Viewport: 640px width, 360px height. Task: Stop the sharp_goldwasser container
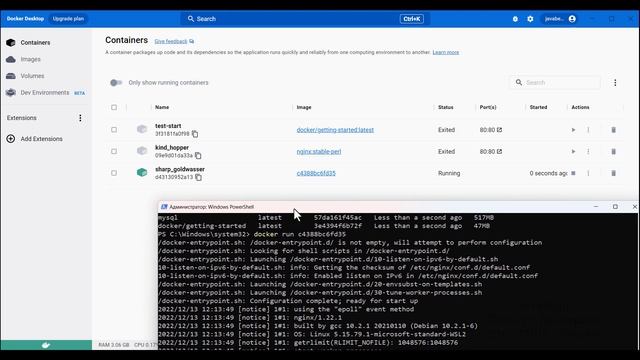pyautogui.click(x=573, y=173)
